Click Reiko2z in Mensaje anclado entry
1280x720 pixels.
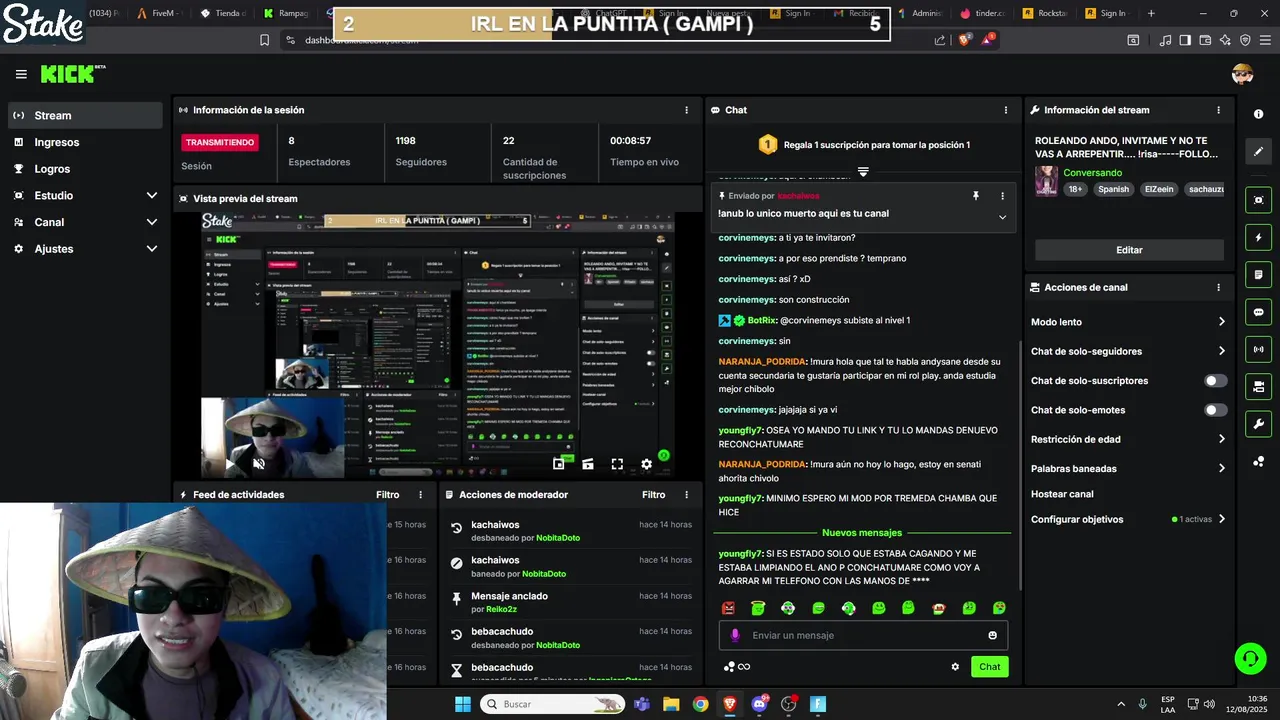[x=501, y=609]
